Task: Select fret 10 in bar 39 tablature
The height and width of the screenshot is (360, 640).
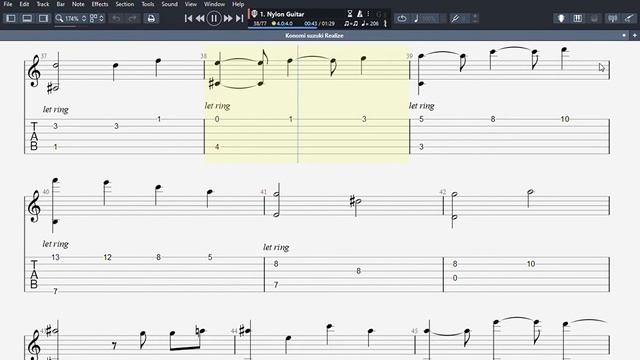Action: [x=564, y=119]
